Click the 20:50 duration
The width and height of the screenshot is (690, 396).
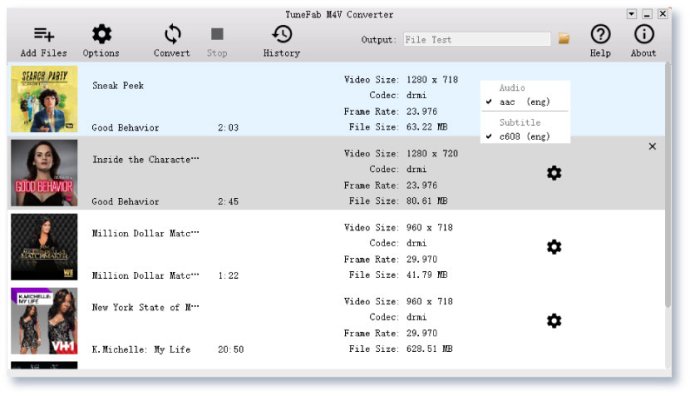tap(231, 349)
